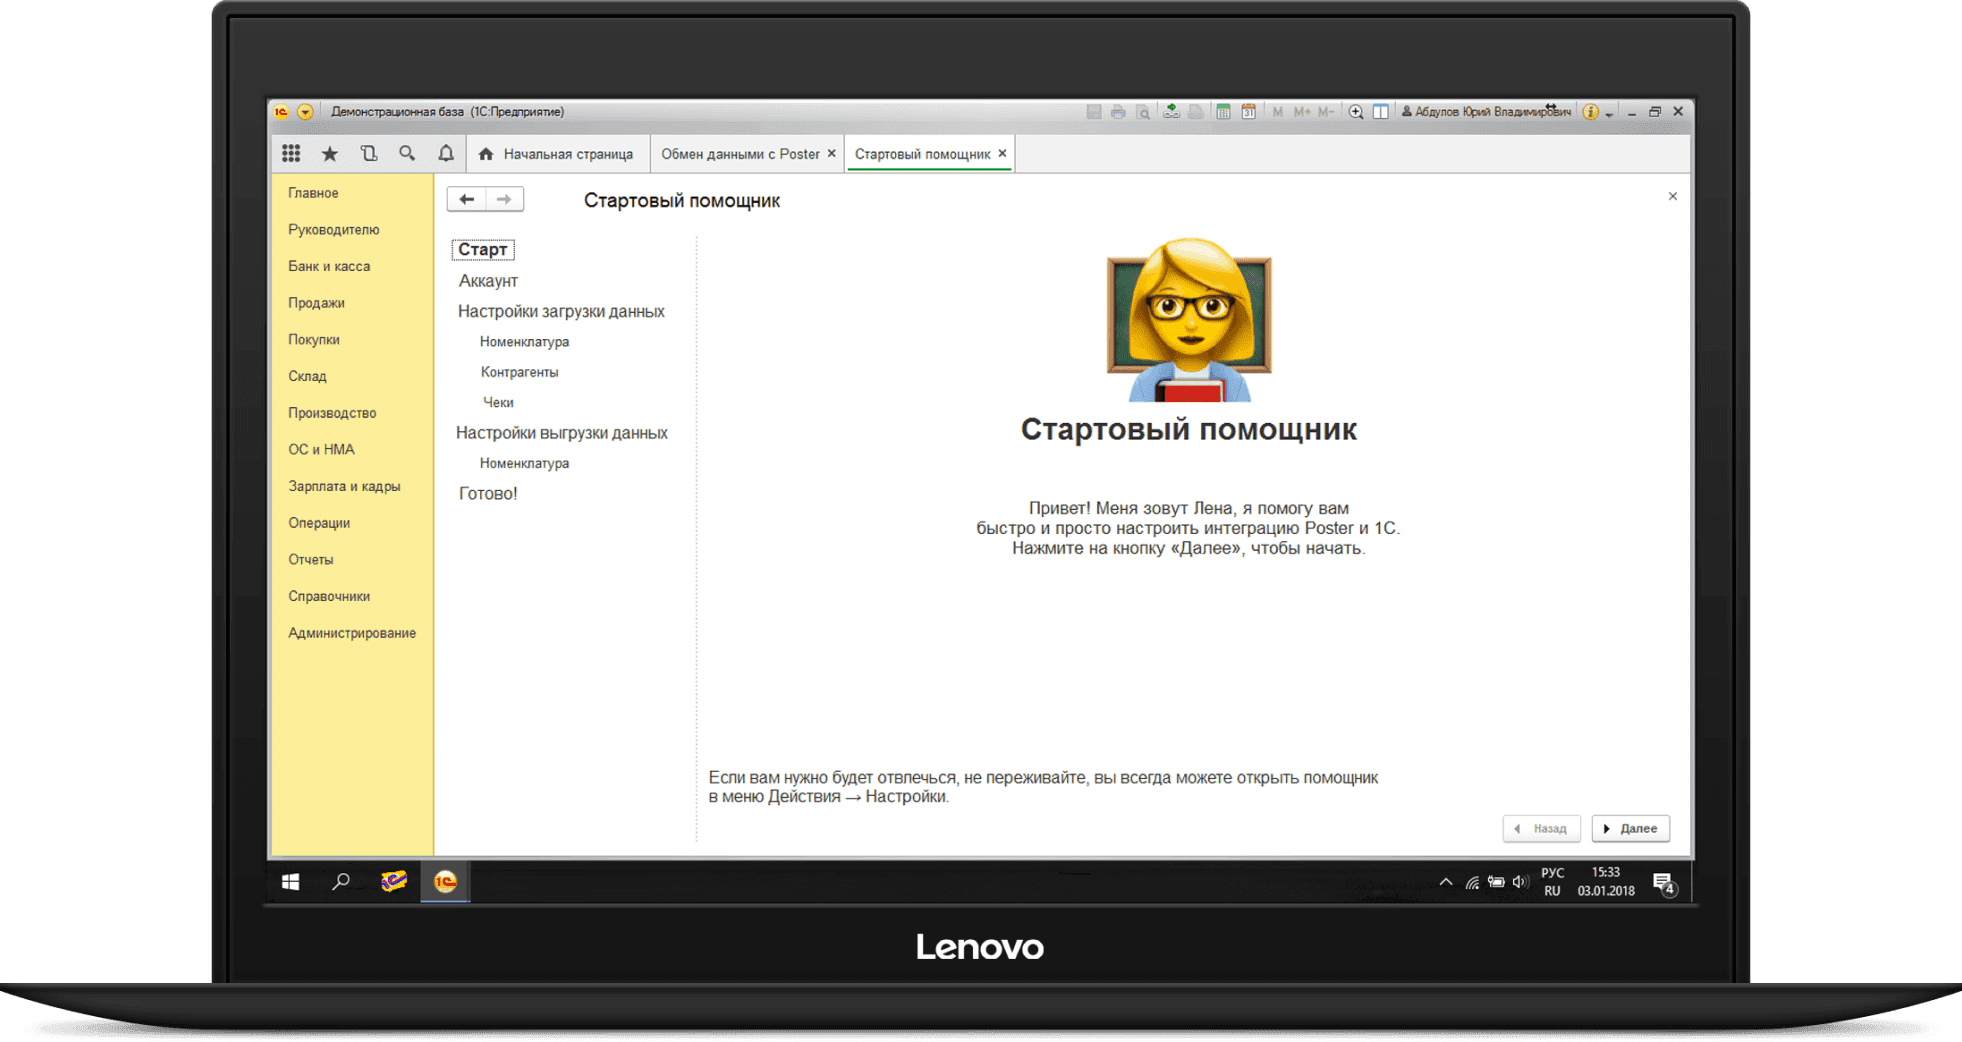The height and width of the screenshot is (1042, 1962).
Task: Click the 1C logo icon in the title bar
Action: pyautogui.click(x=282, y=112)
